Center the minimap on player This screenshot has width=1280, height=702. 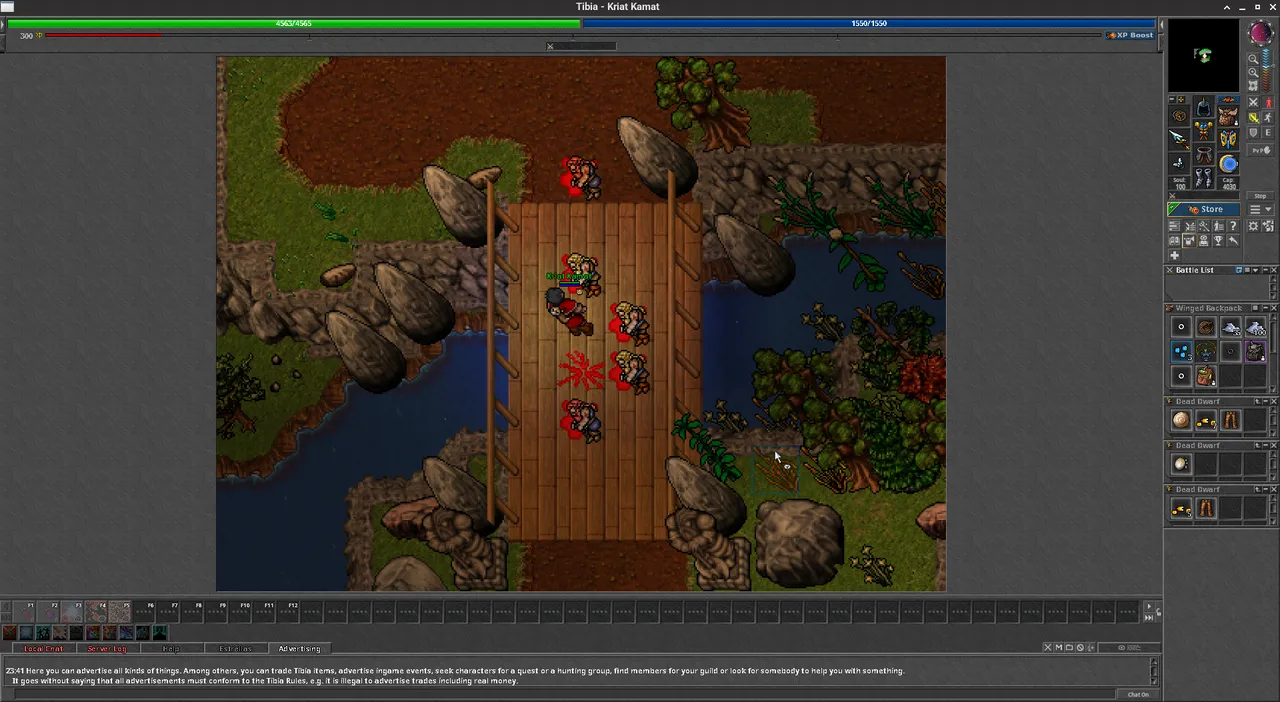pos(1253,85)
